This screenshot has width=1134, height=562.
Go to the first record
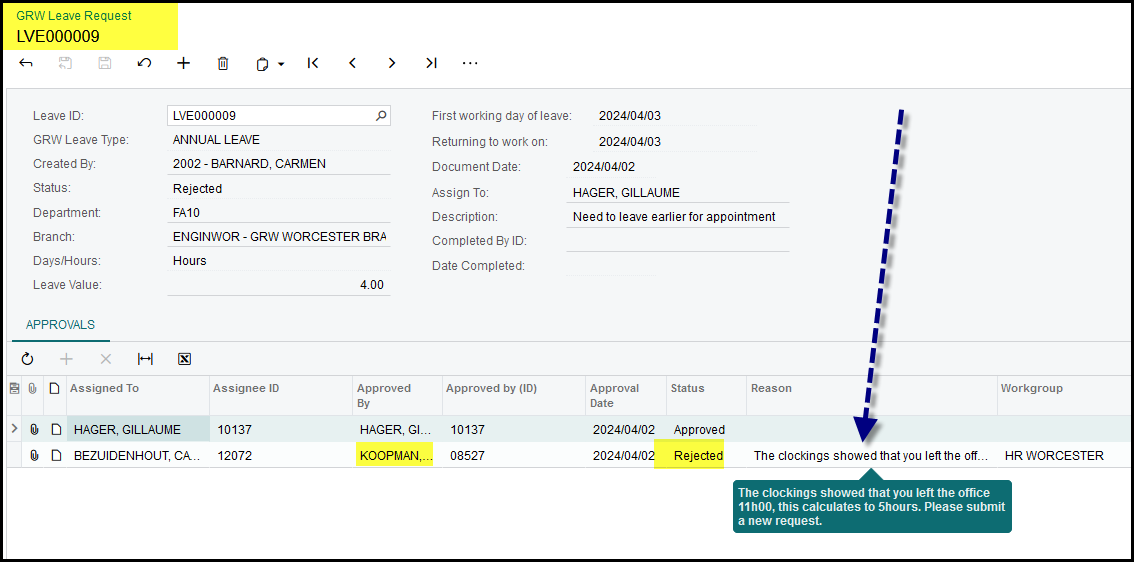tap(313, 63)
